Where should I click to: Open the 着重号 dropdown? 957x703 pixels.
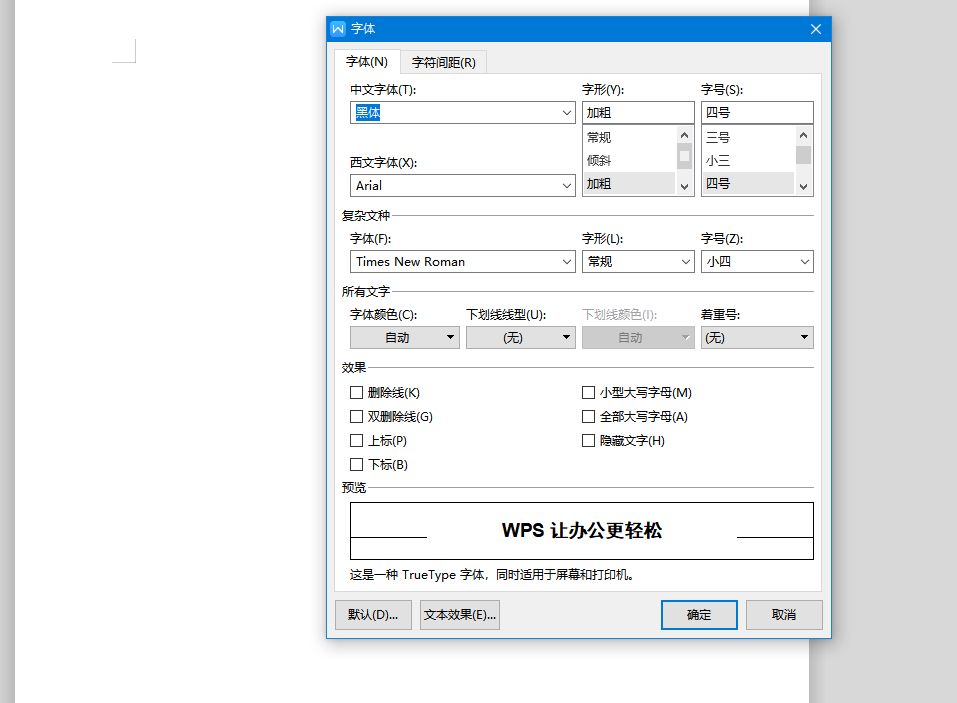pos(757,337)
